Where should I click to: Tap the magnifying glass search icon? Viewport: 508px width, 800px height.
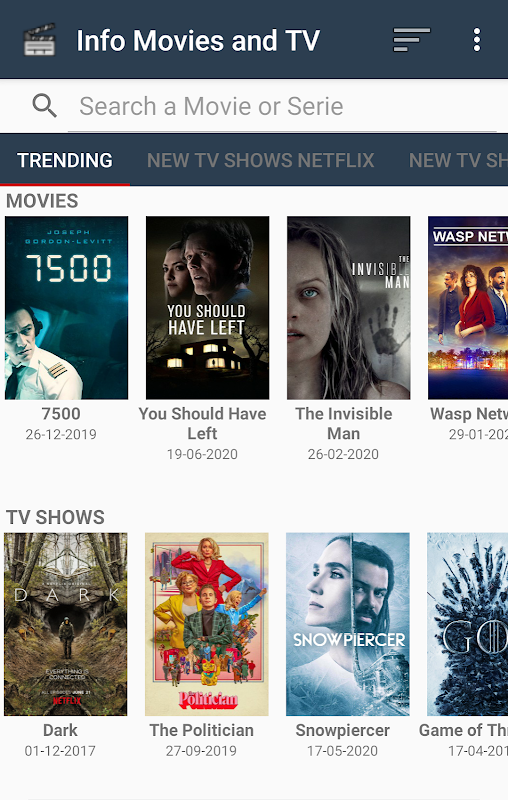tap(44, 106)
